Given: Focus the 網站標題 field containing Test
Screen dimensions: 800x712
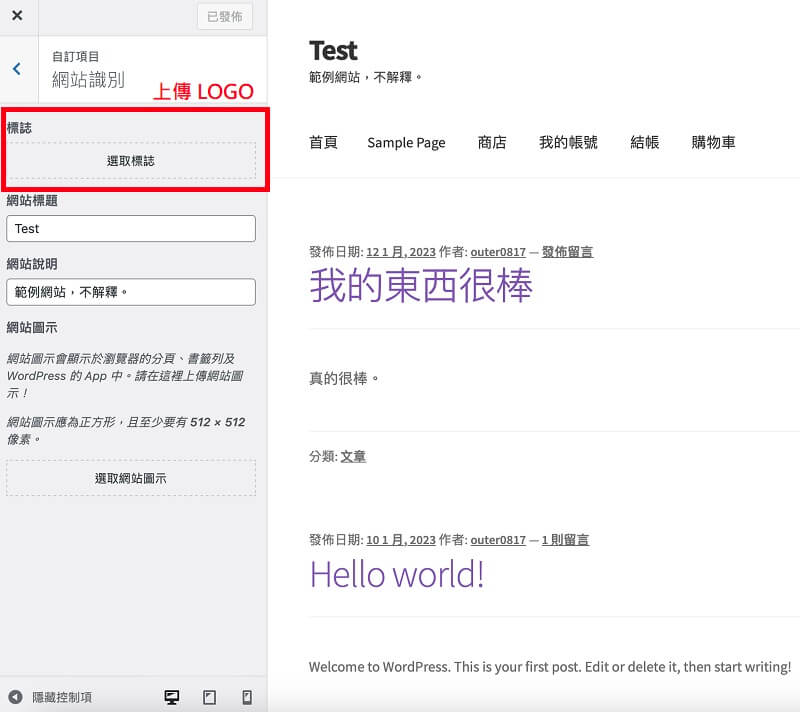Looking at the screenshot, I should pyautogui.click(x=131, y=228).
